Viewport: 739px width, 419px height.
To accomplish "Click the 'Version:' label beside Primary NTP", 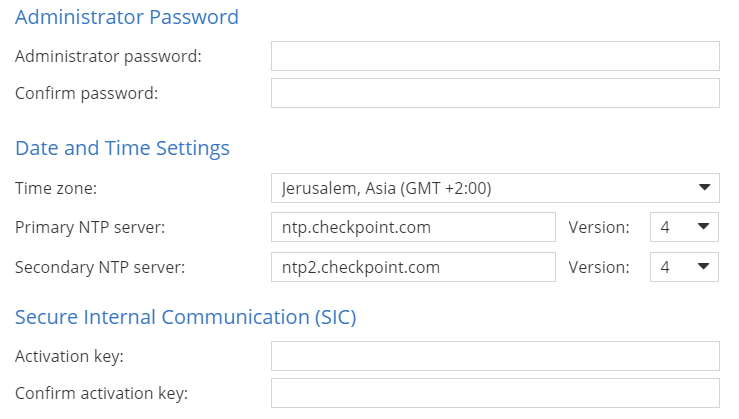I will point(599,228).
